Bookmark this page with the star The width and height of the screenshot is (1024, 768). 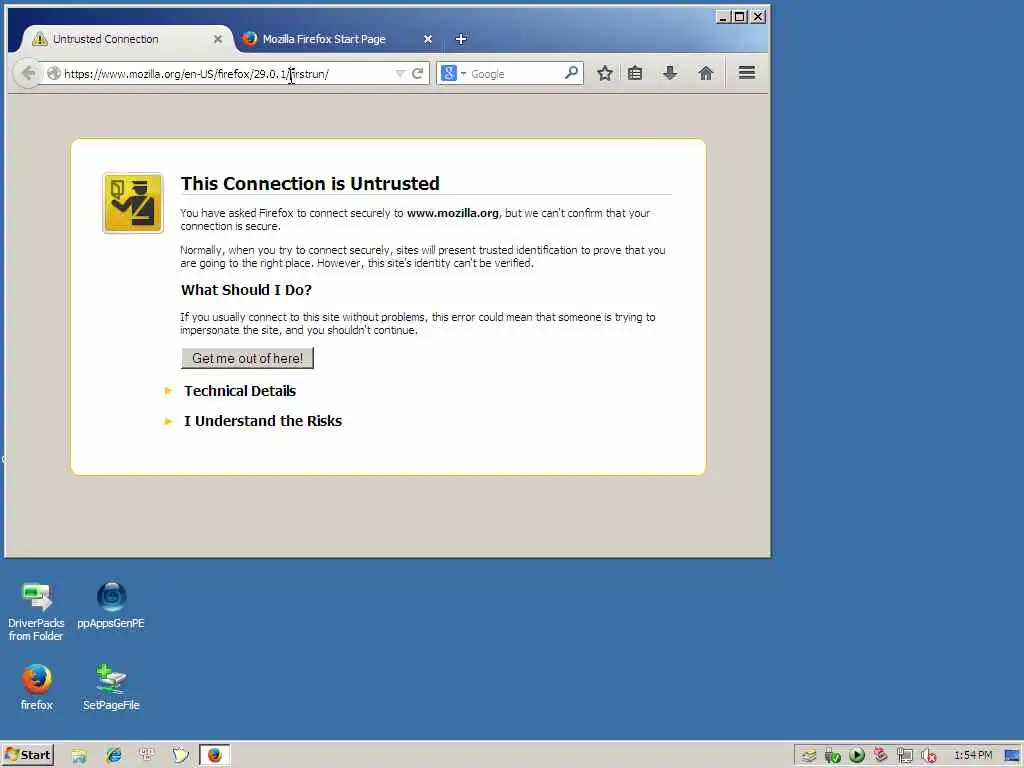click(605, 73)
